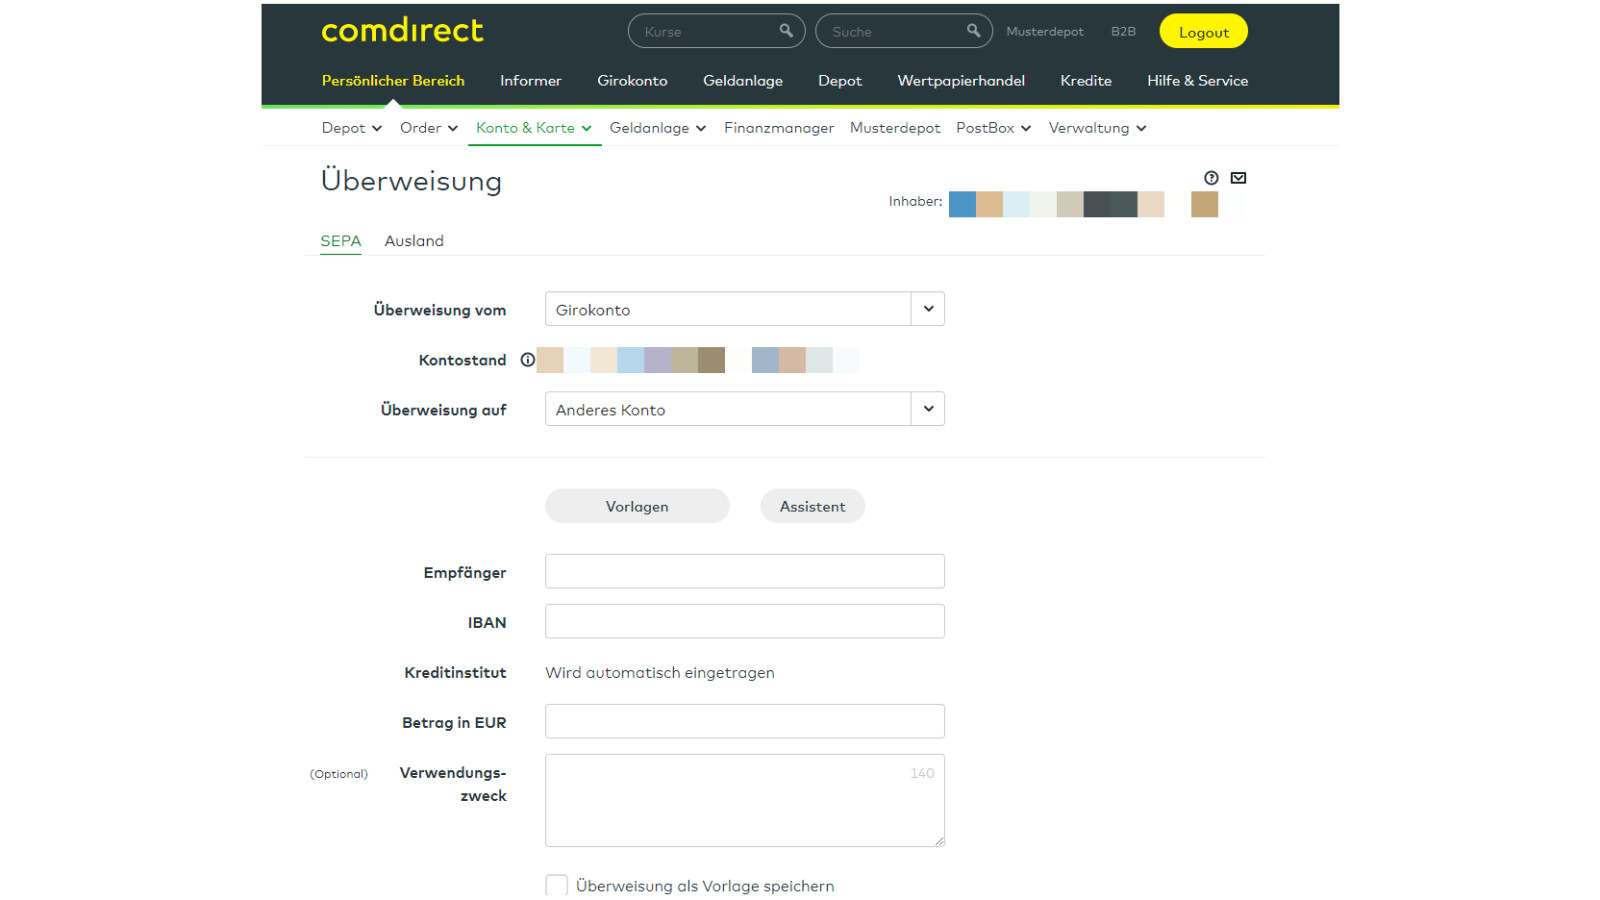Expand the Konto & Karte menu
The width and height of the screenshot is (1600, 900).
tap(534, 128)
